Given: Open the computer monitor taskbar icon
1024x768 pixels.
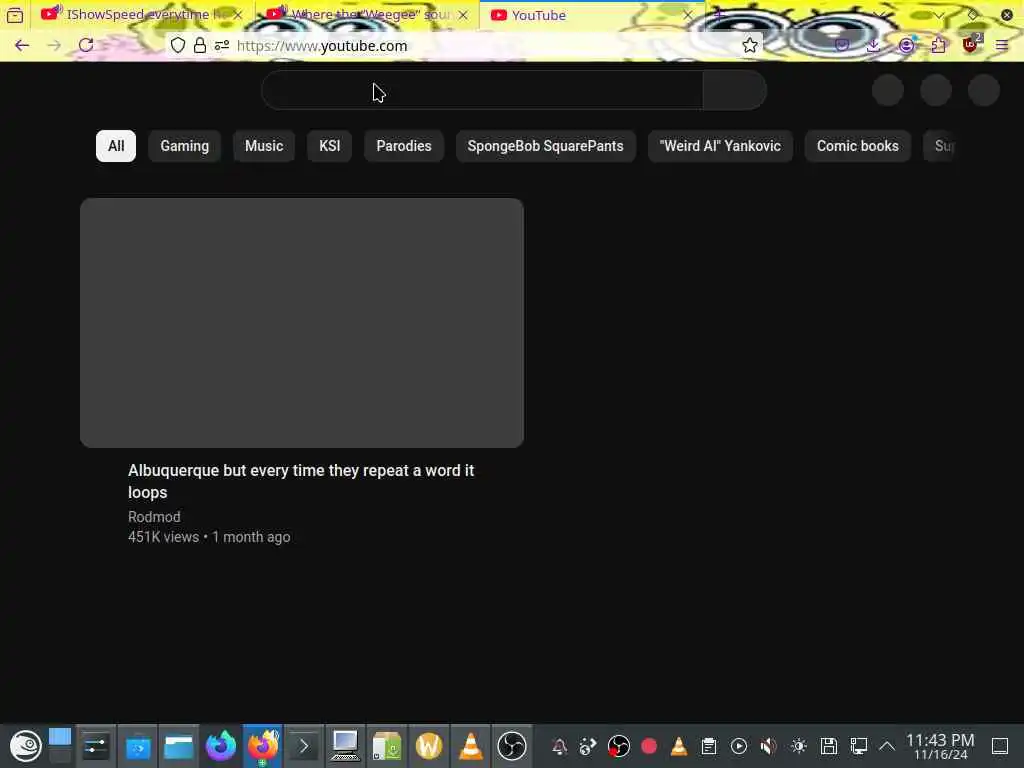Looking at the screenshot, I should [345, 746].
